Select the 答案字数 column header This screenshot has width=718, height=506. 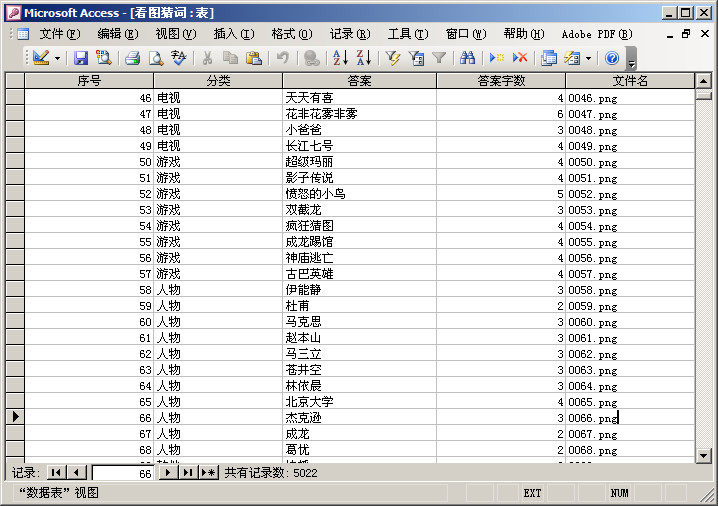coord(501,81)
